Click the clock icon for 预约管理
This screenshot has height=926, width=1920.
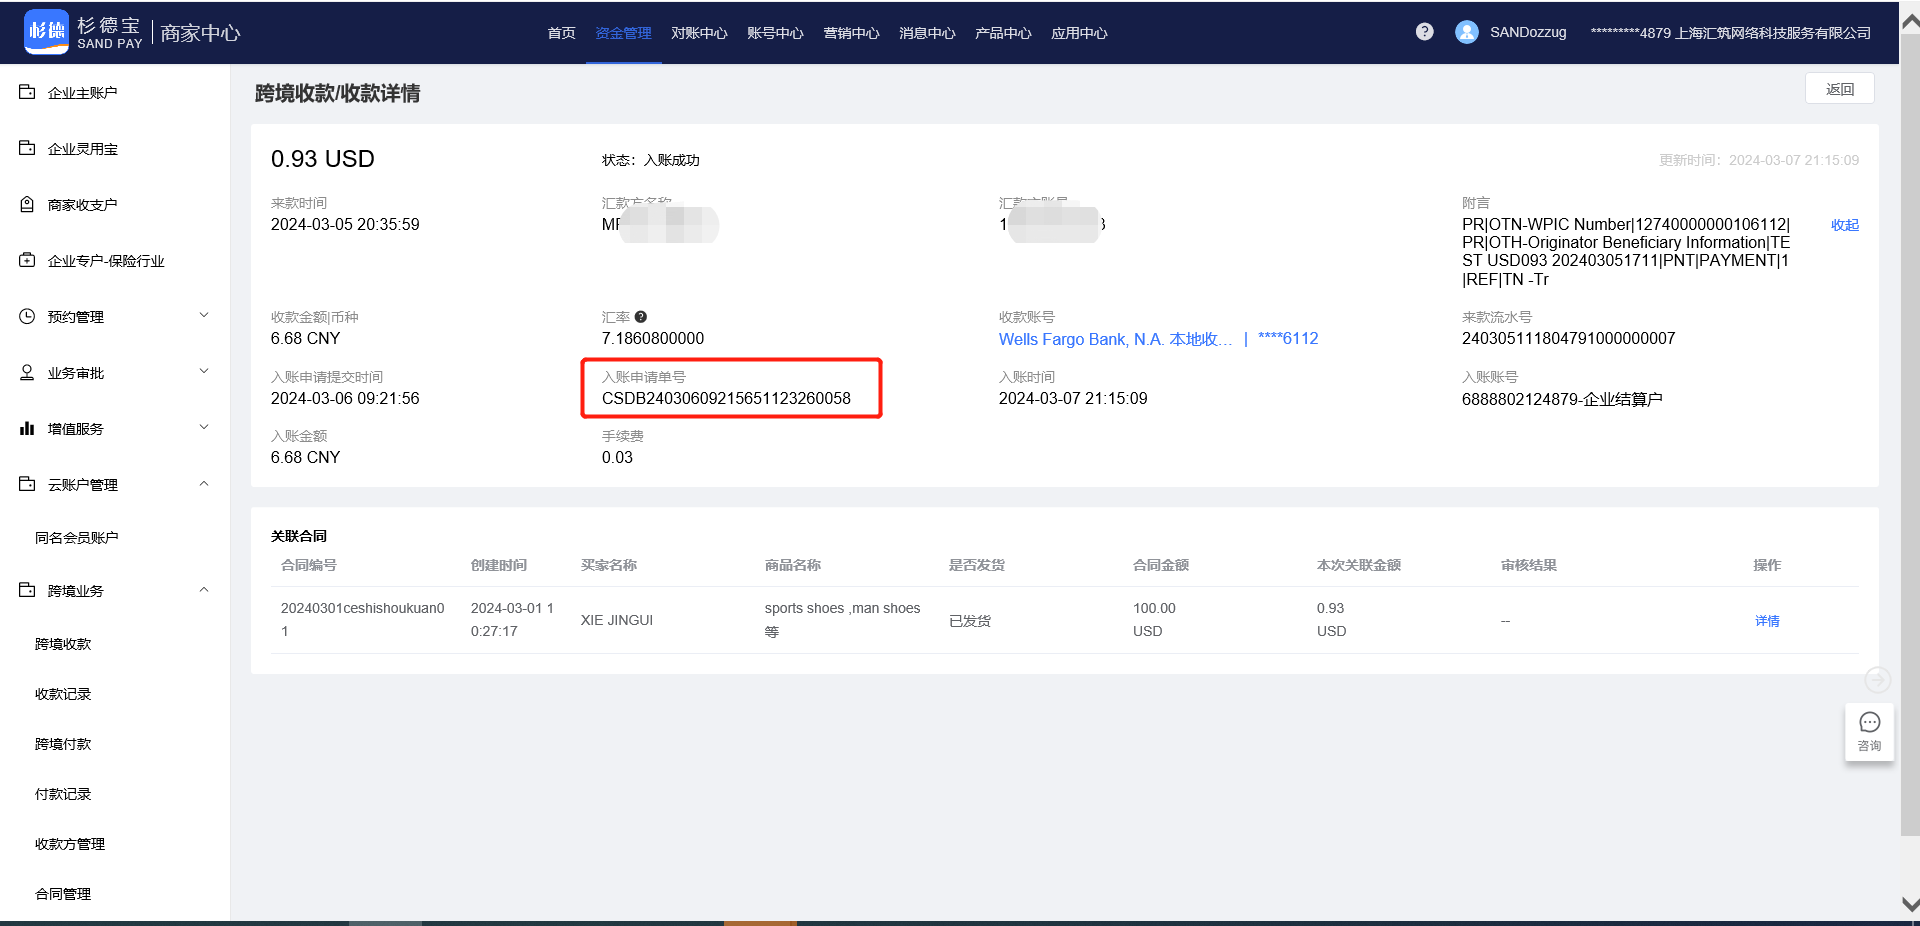tap(26, 315)
